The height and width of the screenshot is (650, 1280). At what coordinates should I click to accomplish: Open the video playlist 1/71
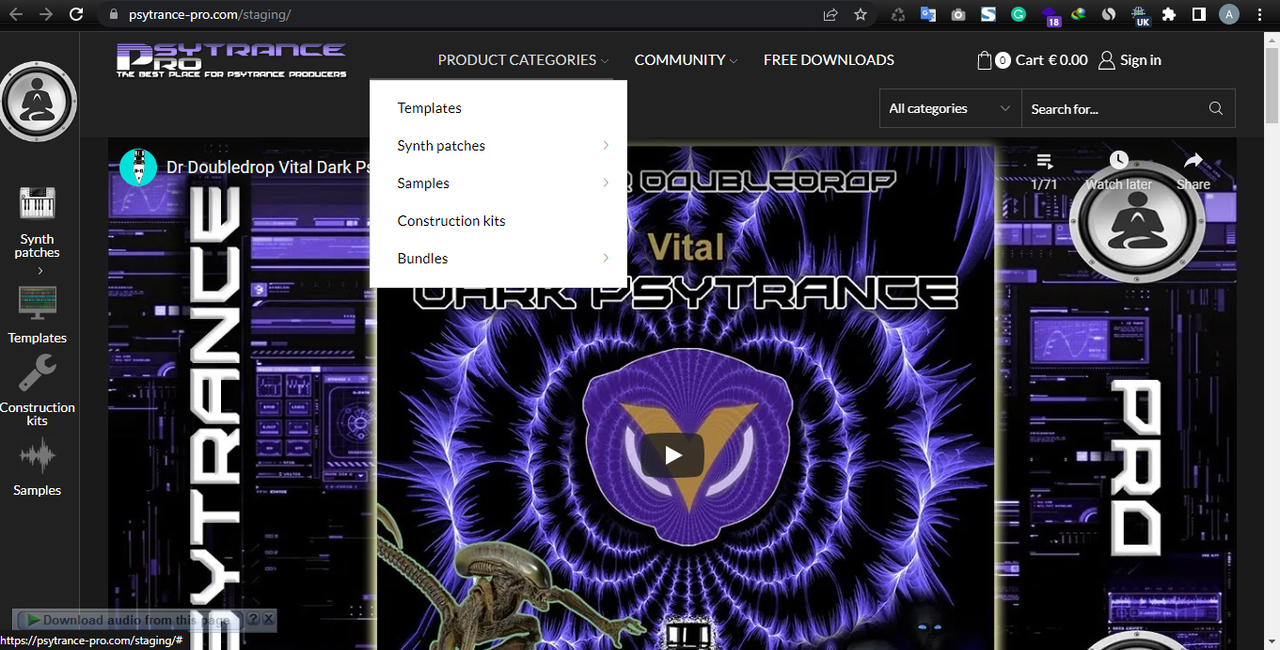tap(1044, 172)
